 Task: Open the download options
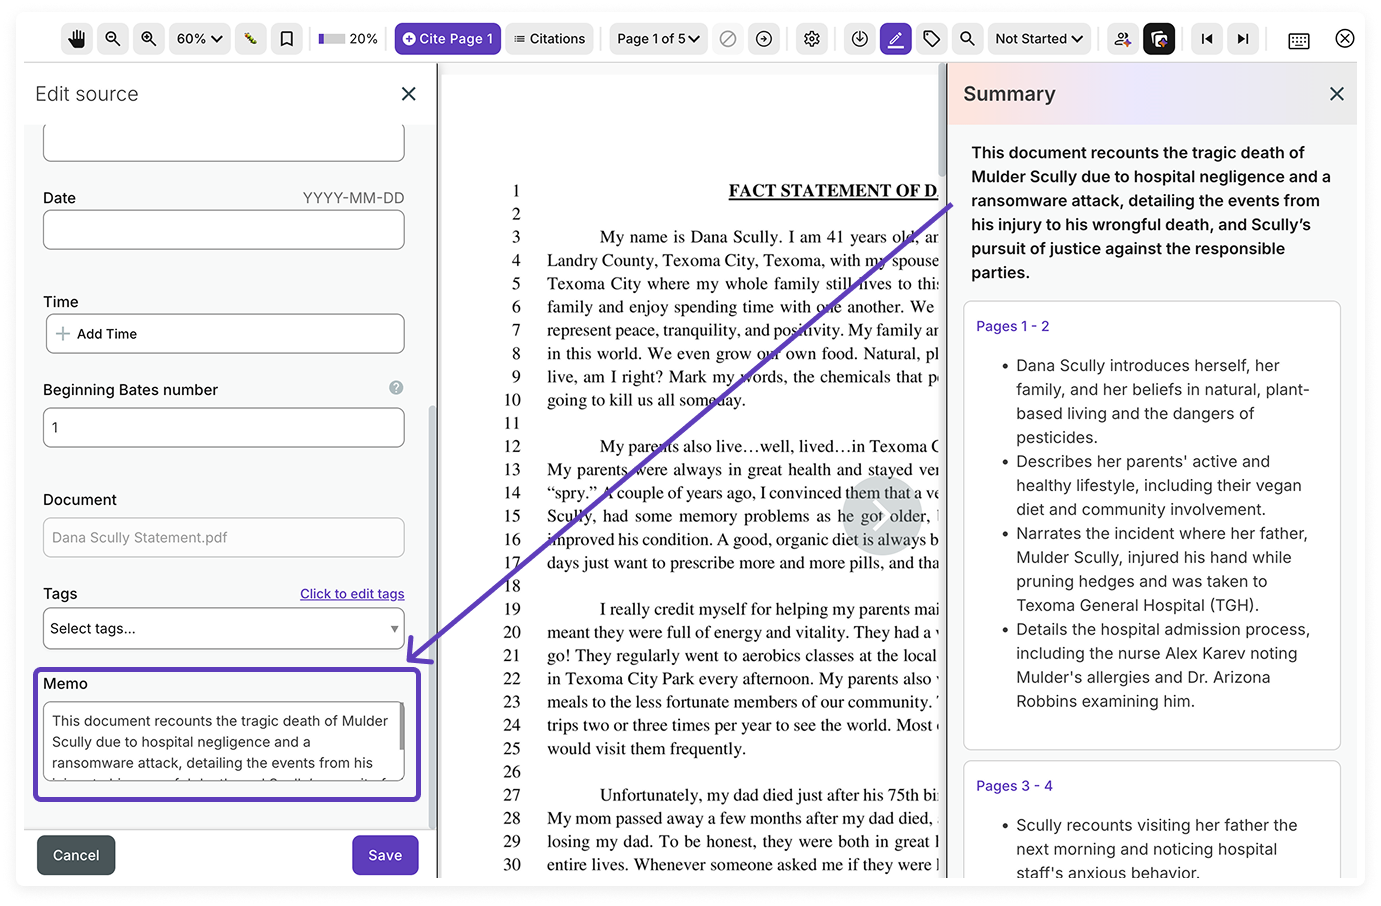pyautogui.click(x=859, y=38)
